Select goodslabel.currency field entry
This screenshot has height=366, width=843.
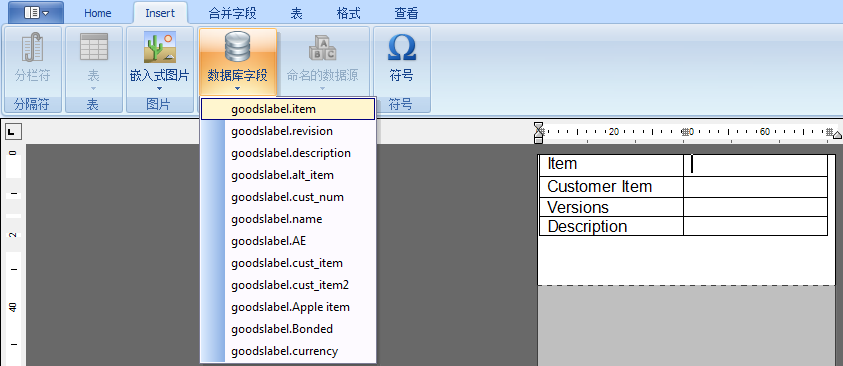coord(288,351)
